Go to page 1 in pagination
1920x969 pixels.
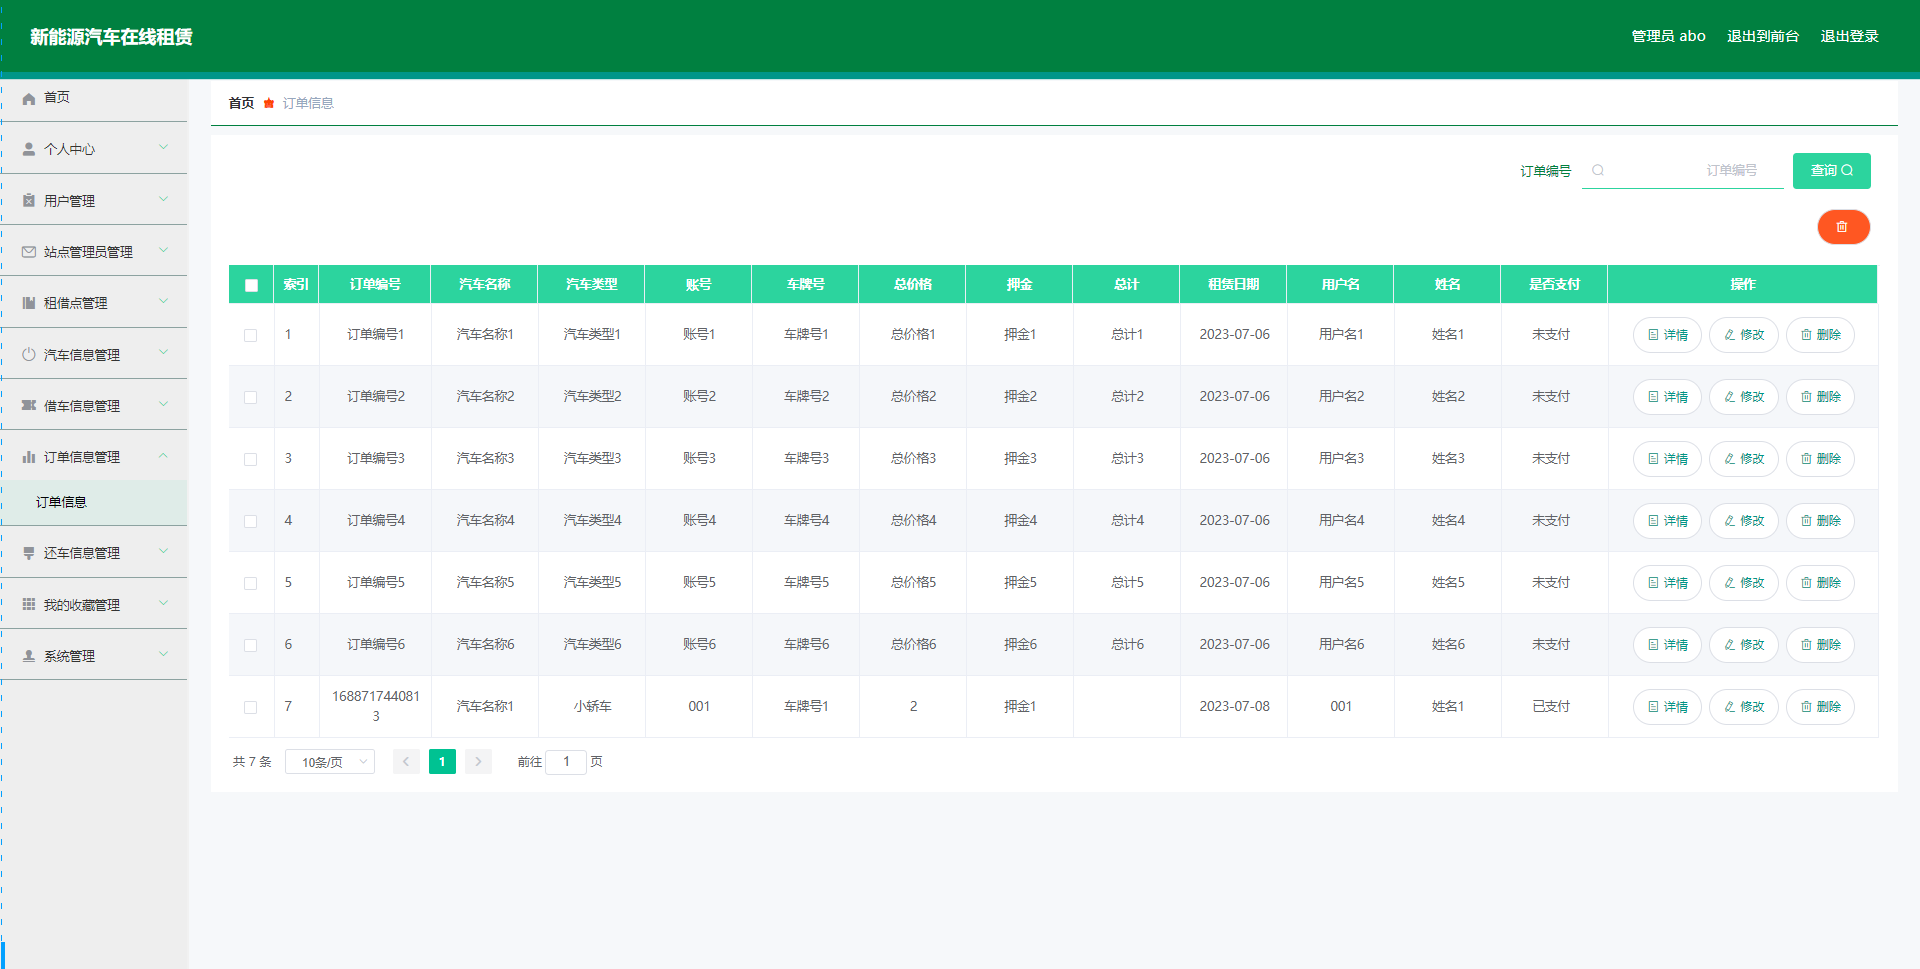click(x=442, y=762)
